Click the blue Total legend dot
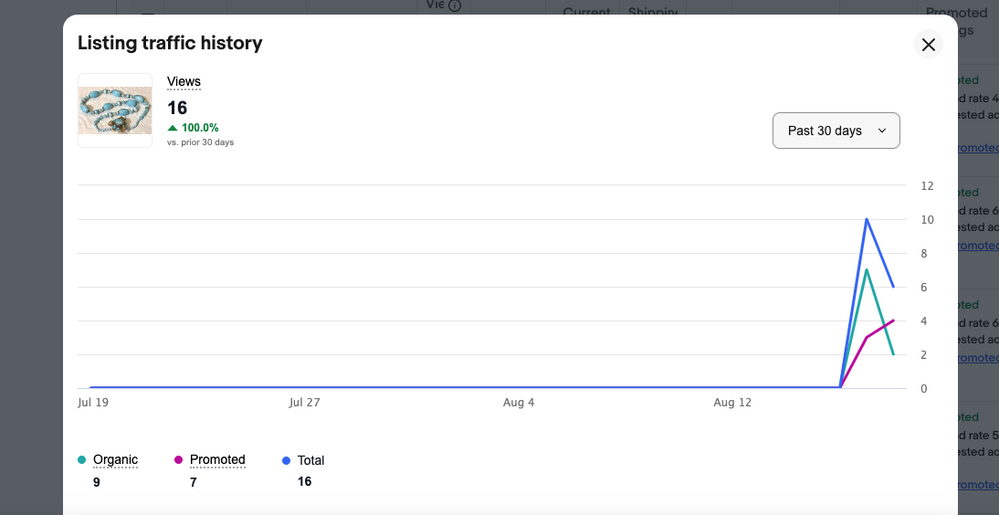Viewport: 999px width, 515px height. [x=287, y=461]
